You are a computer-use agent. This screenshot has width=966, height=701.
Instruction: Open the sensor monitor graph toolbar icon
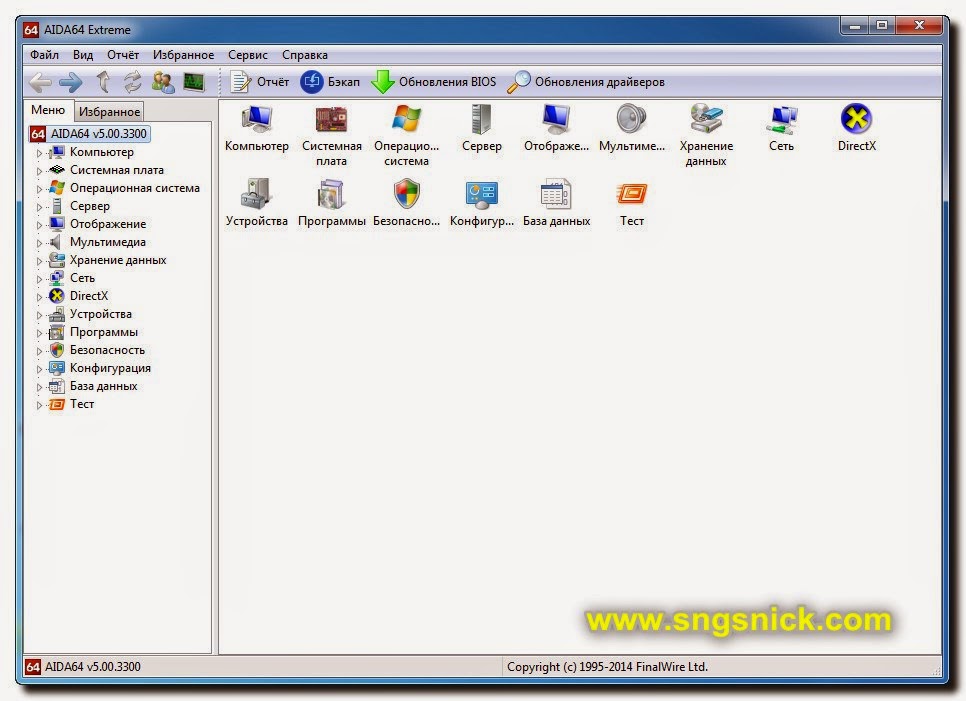[194, 82]
